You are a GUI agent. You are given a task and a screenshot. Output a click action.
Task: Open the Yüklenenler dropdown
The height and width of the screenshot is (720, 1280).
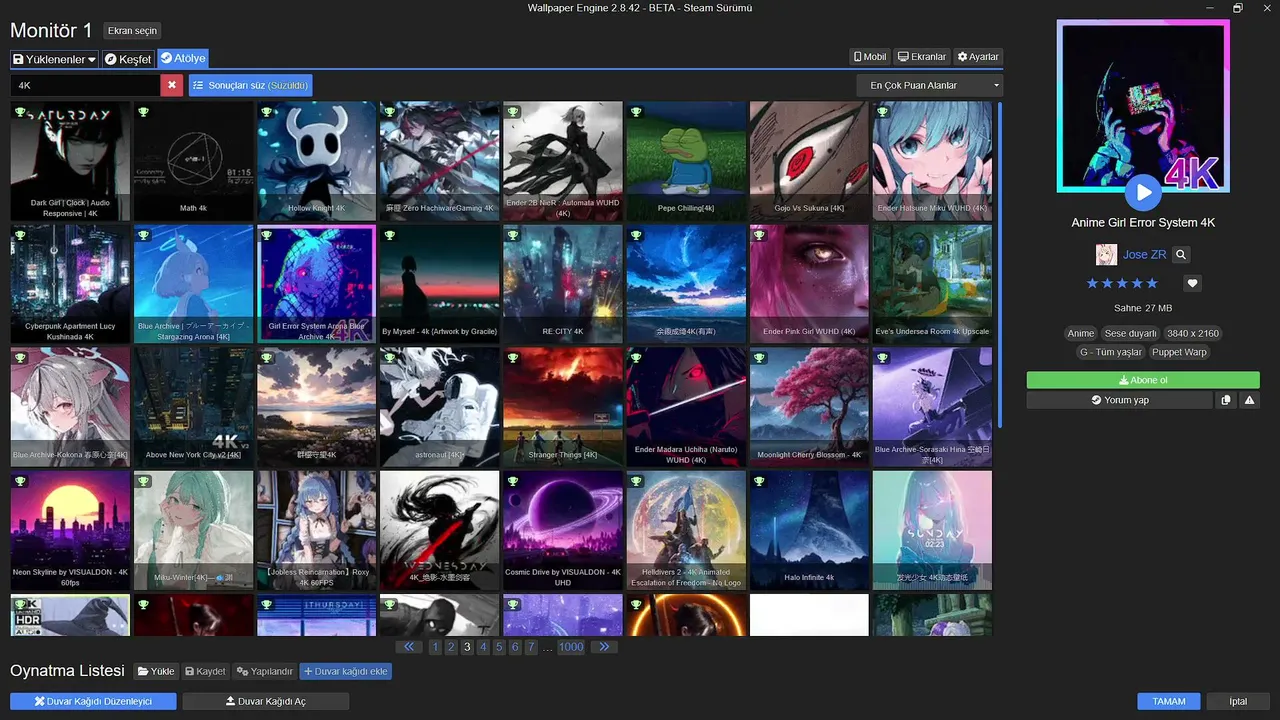pos(55,59)
